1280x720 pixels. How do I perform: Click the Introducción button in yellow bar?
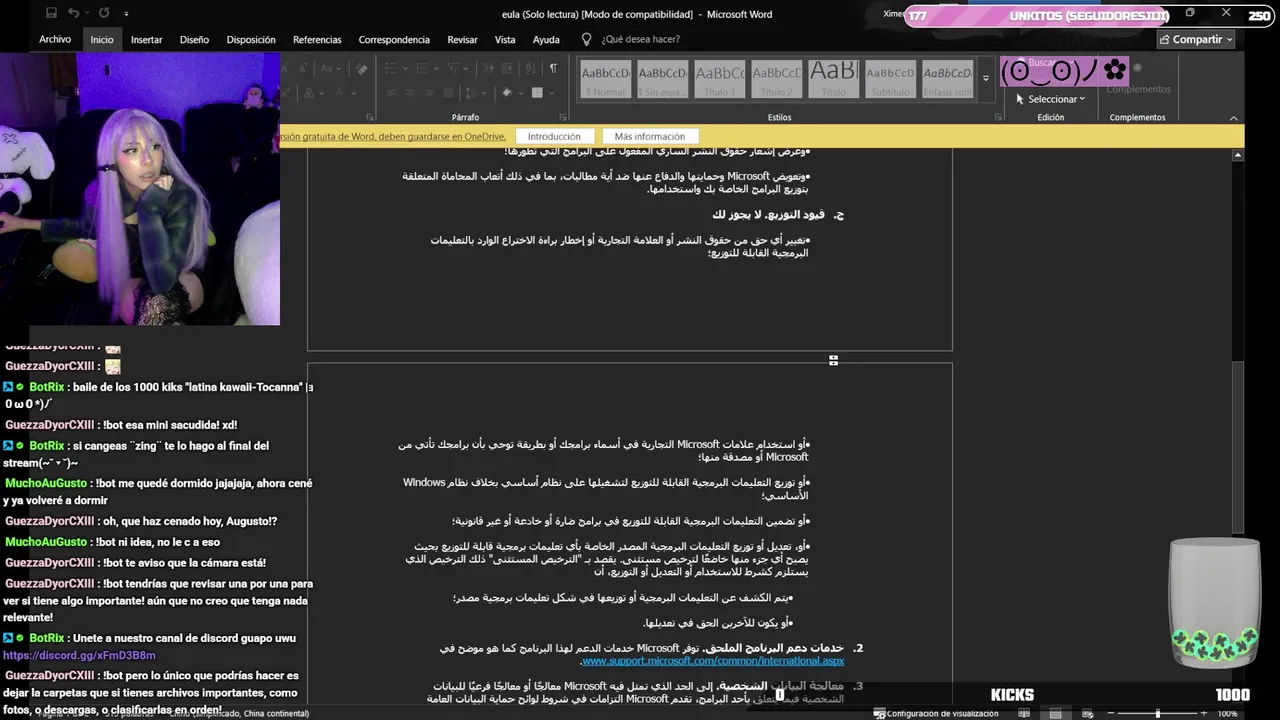point(554,136)
